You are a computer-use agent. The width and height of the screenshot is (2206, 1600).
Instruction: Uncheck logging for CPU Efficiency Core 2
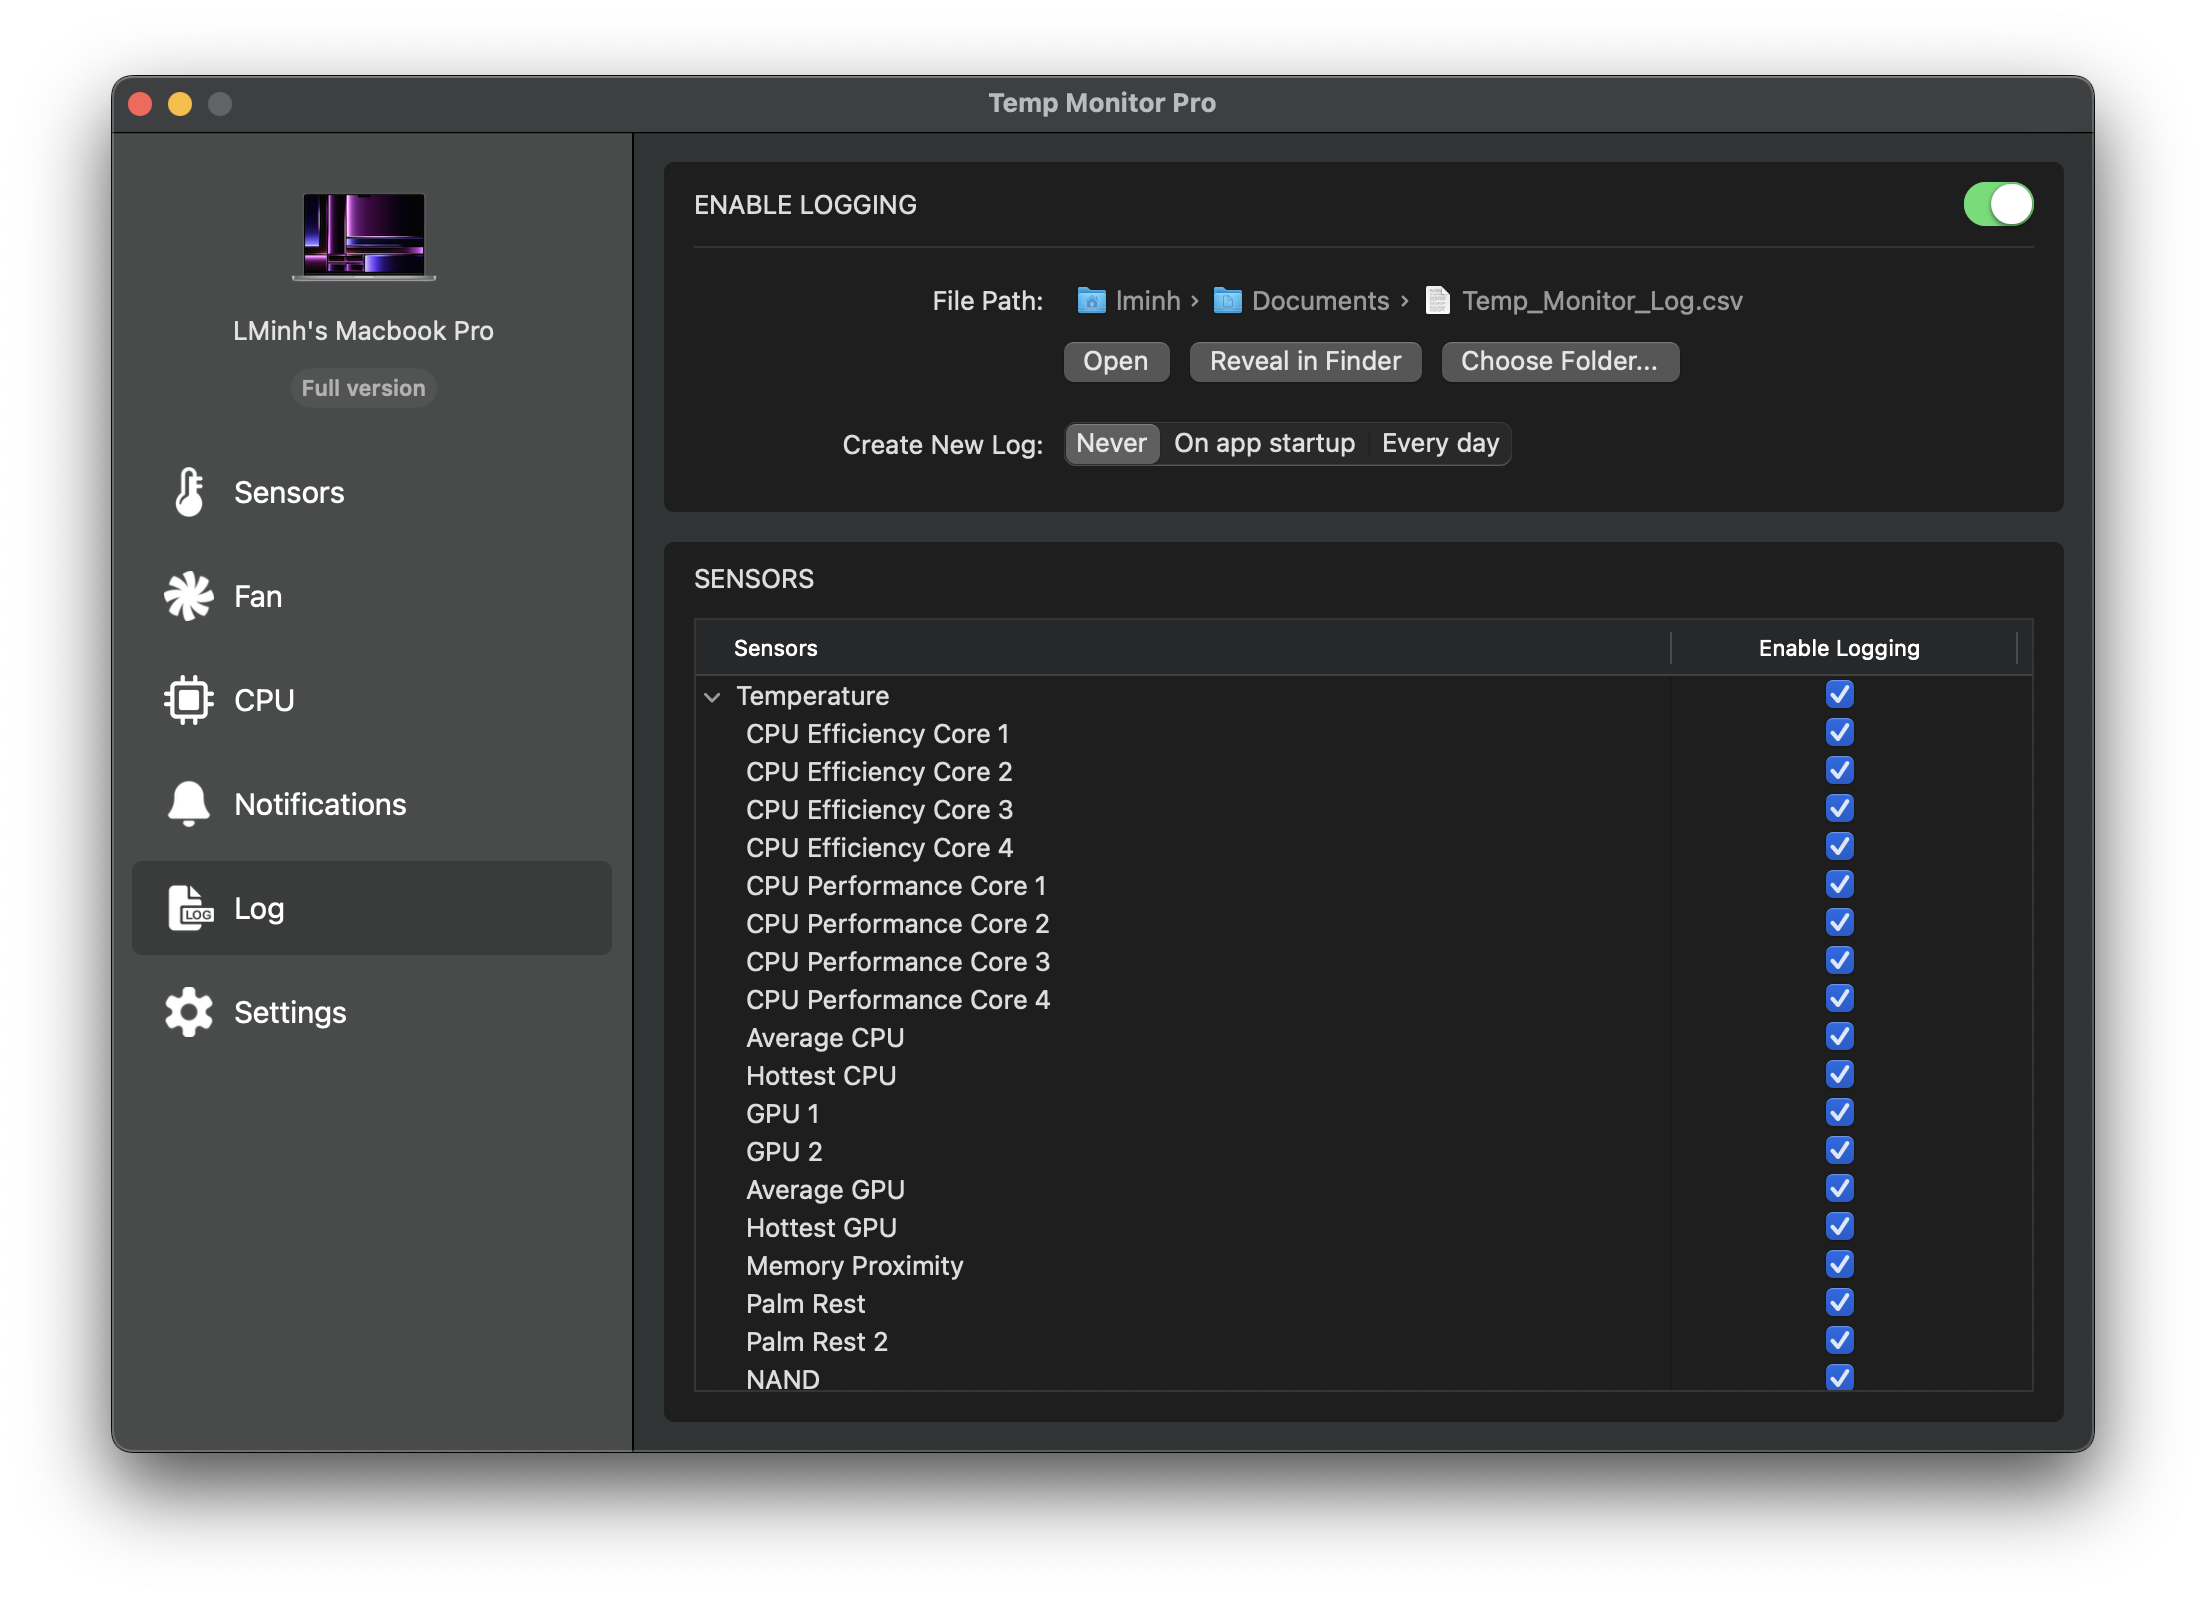click(1839, 770)
